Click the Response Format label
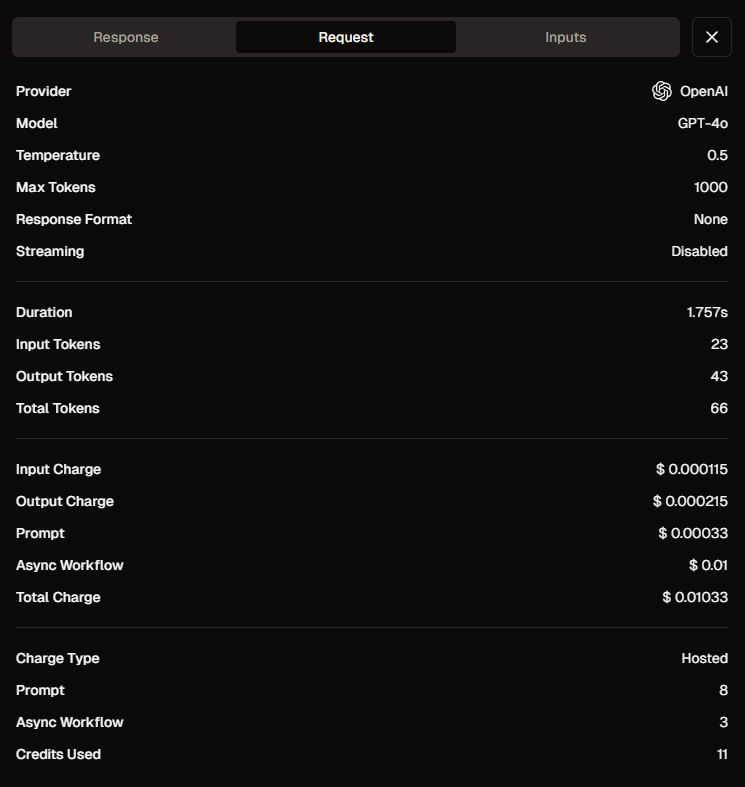The image size is (745, 787). coord(74,219)
